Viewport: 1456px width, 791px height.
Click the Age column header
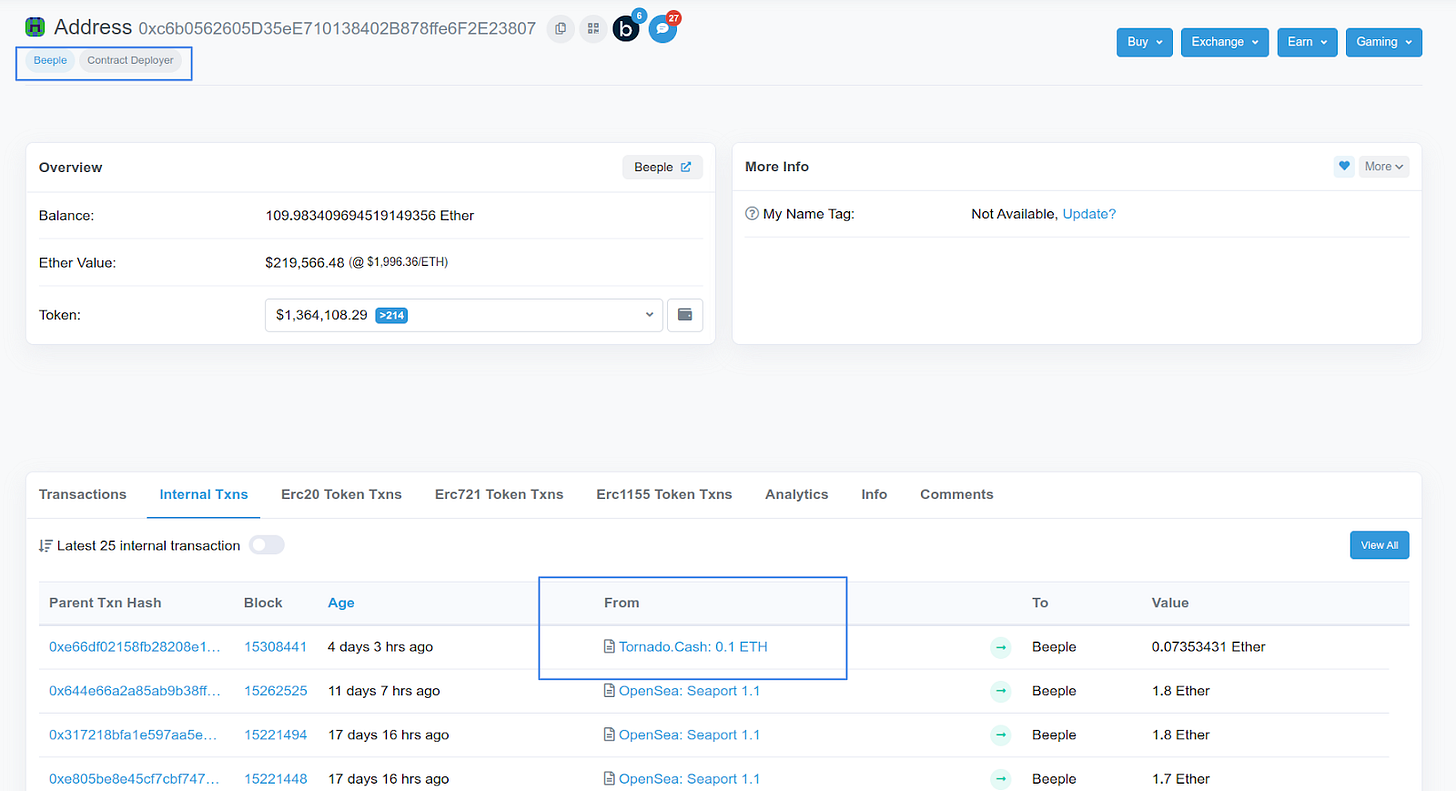pyautogui.click(x=341, y=603)
